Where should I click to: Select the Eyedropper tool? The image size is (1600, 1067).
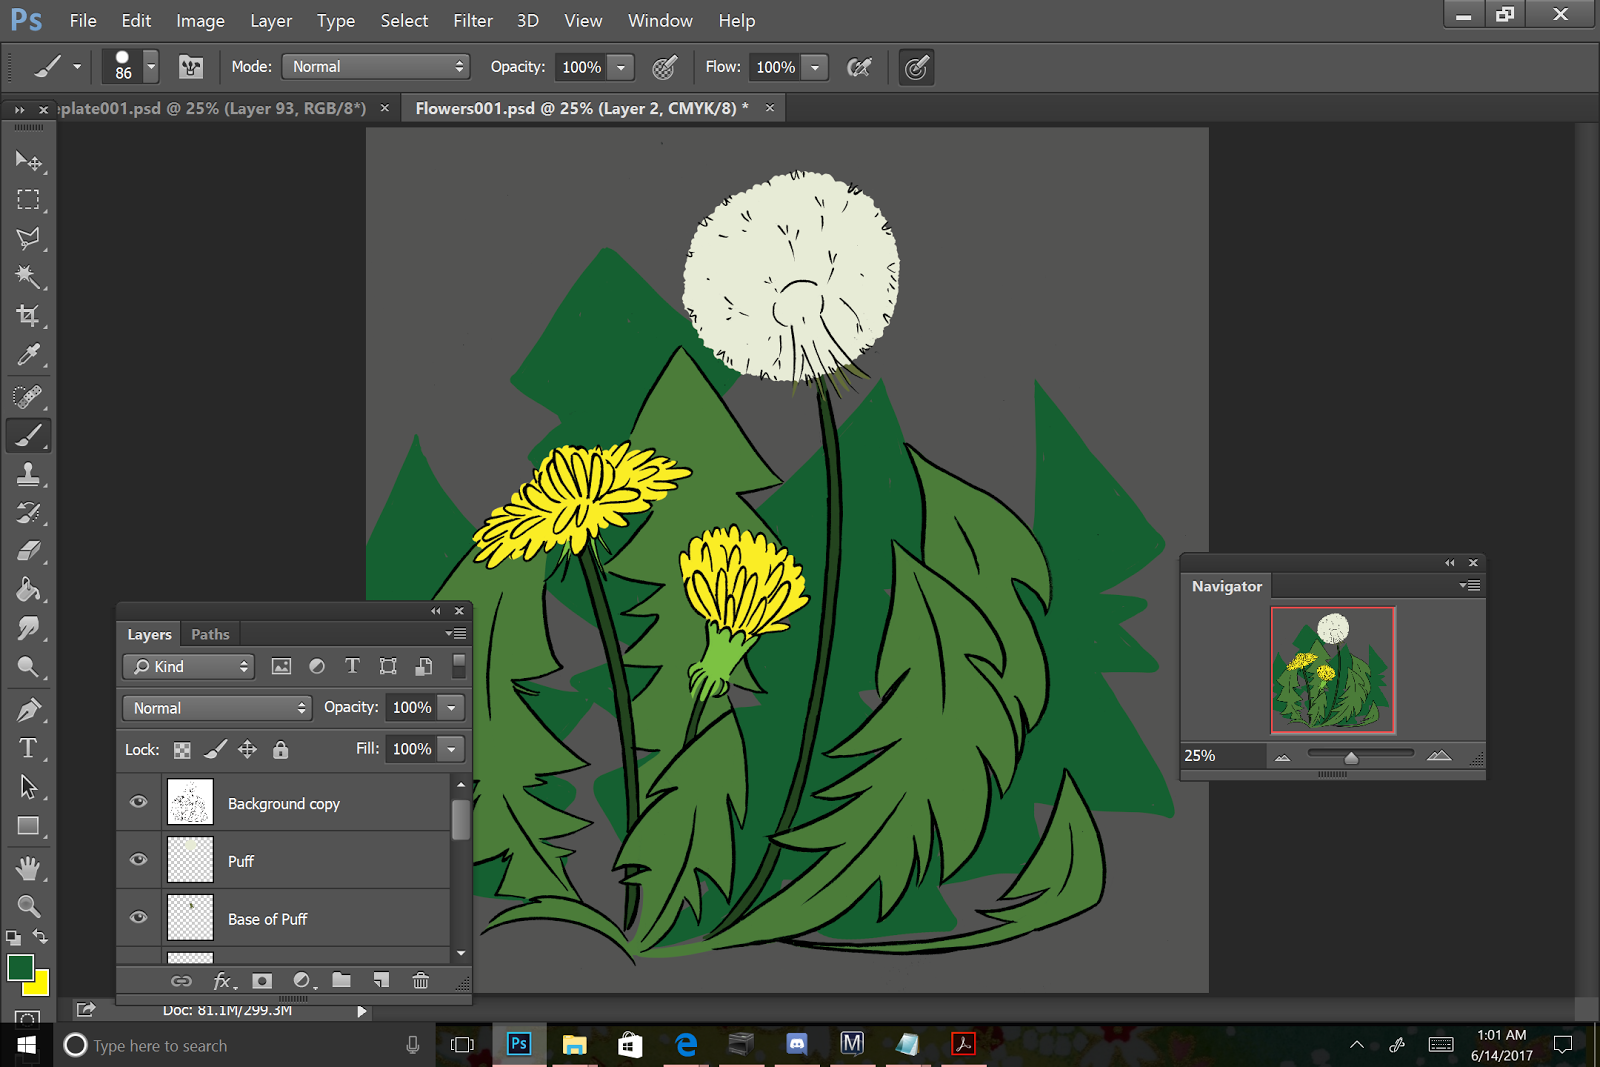coord(28,355)
